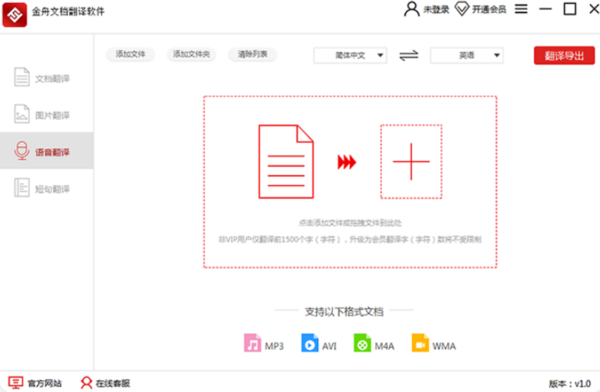Click the 金舟文档翻译软件 app logo
This screenshot has height=392, width=600.
click(x=15, y=15)
